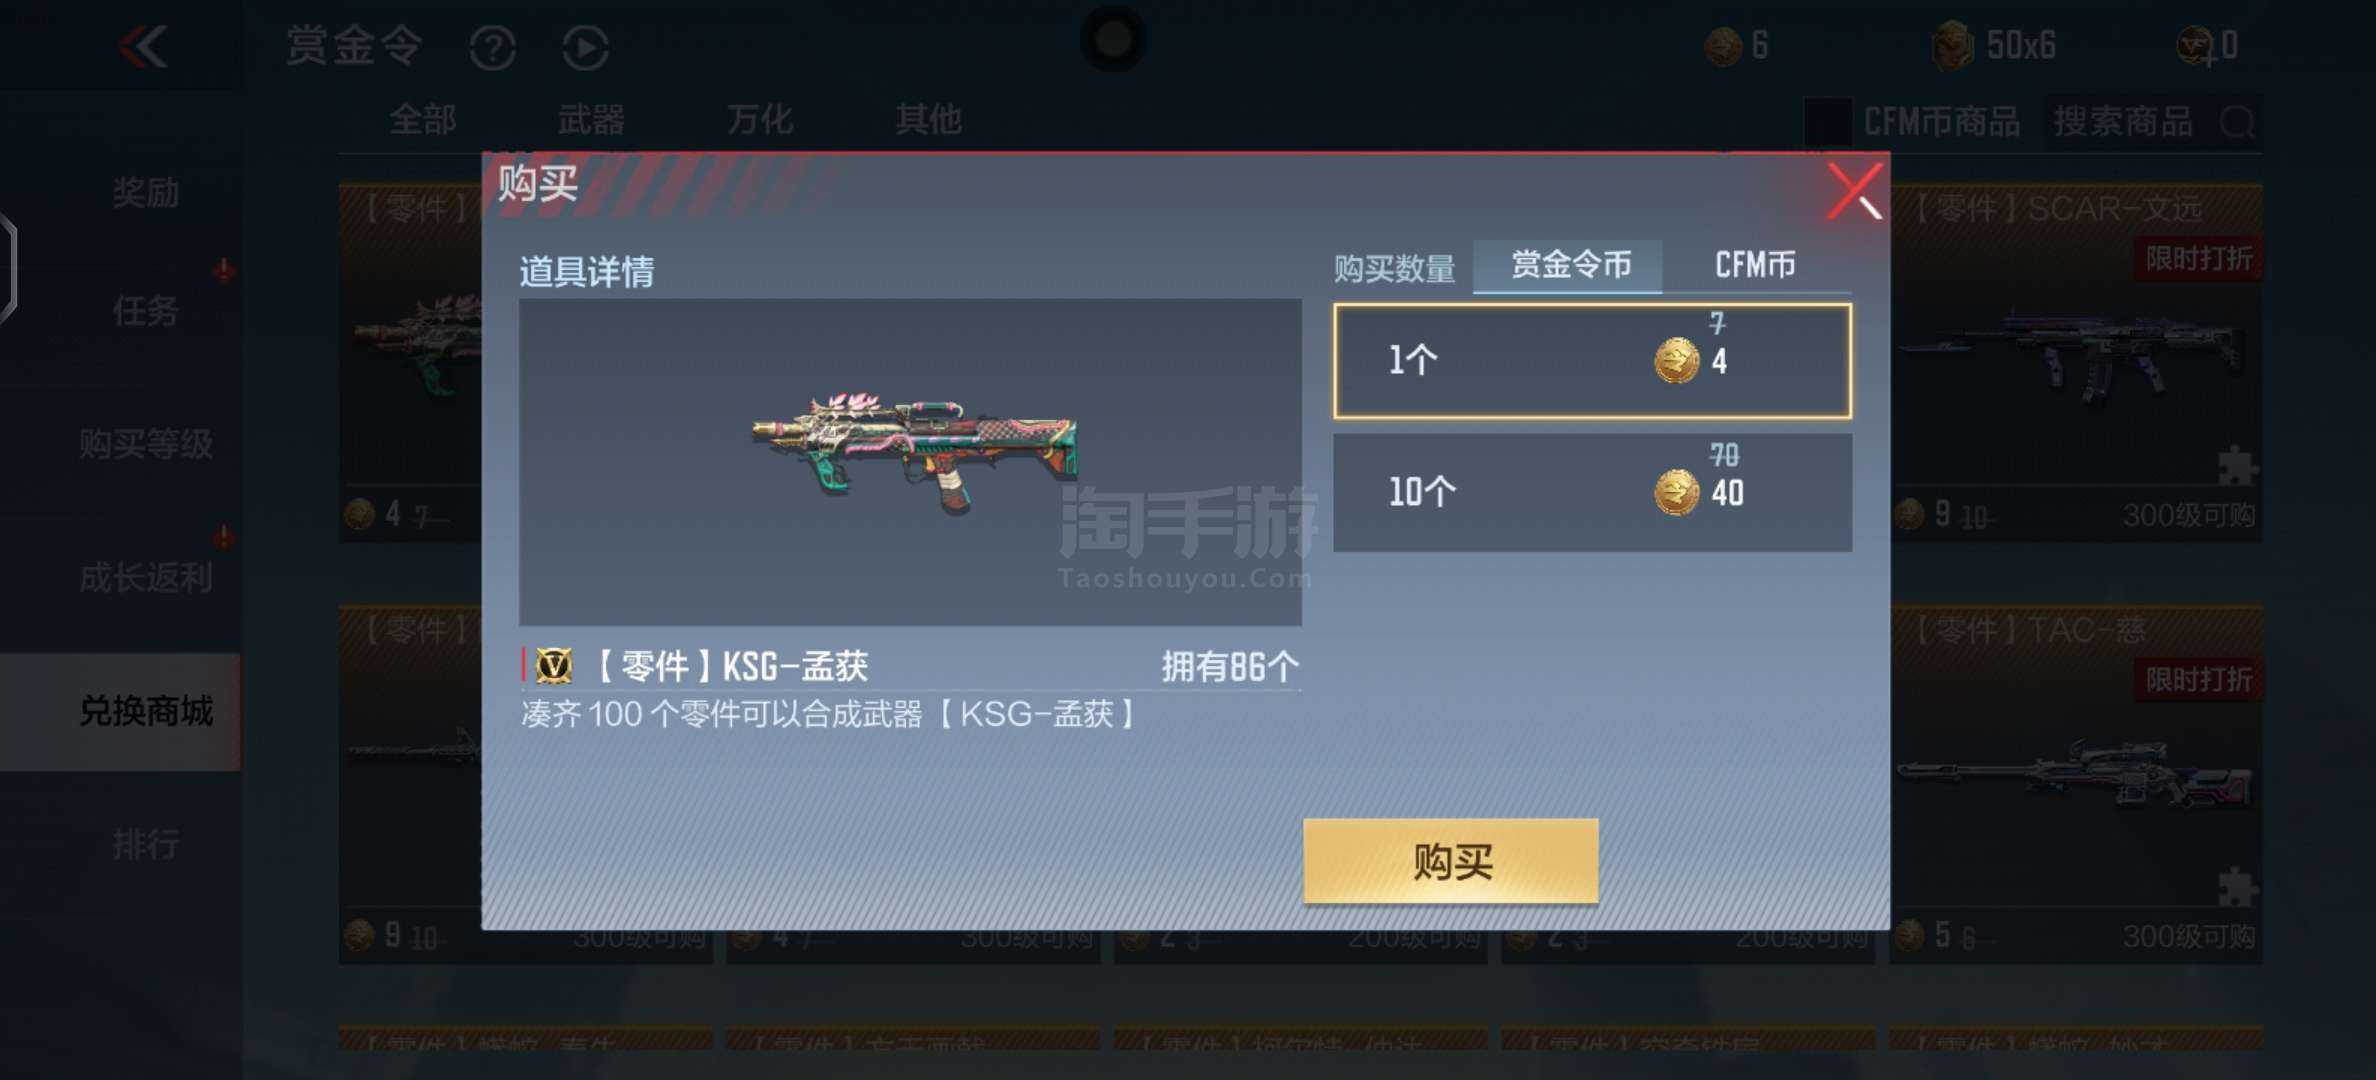
Task: Click the KSG-孟获 weapon preview image
Action: pos(910,462)
